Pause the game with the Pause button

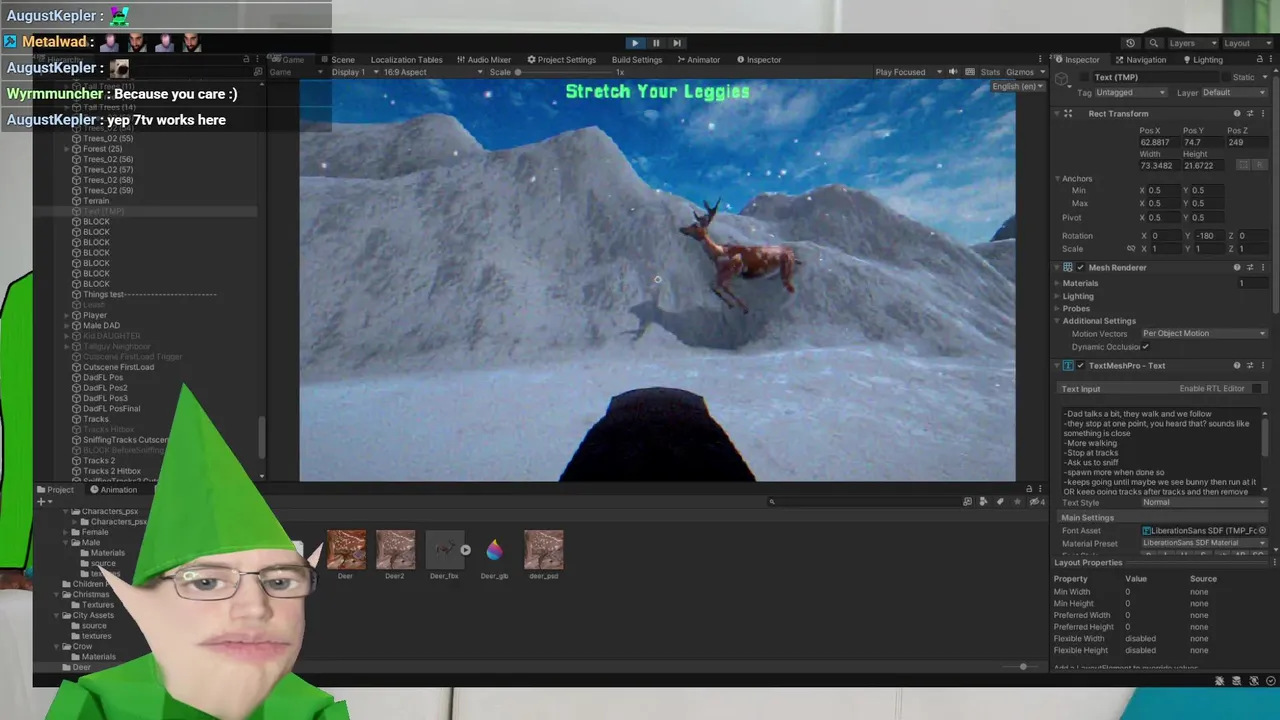click(x=656, y=43)
